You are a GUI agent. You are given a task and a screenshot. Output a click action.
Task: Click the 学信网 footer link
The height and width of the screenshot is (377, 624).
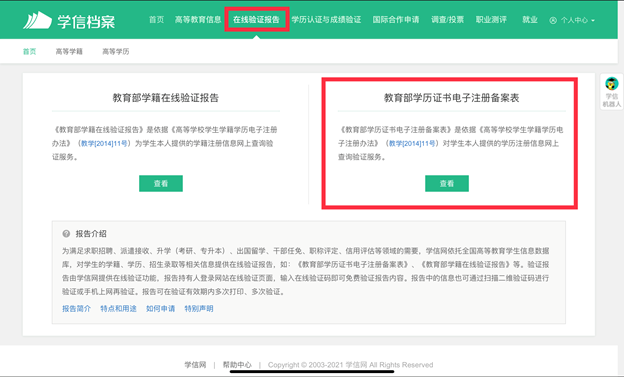point(195,365)
